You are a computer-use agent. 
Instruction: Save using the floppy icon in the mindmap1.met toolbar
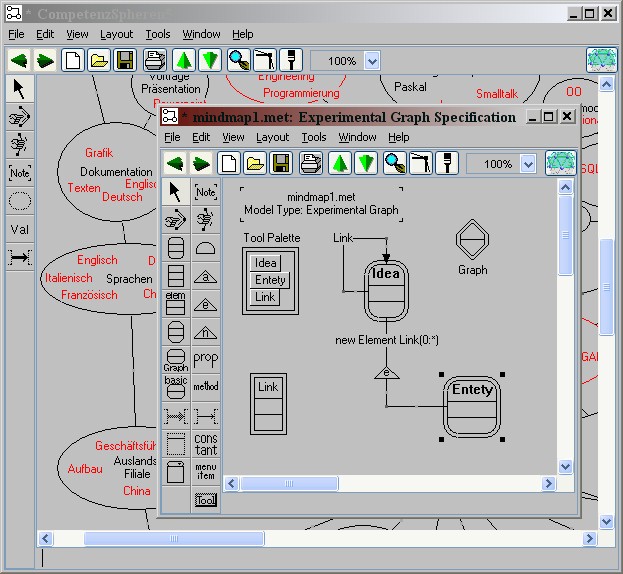(281, 163)
